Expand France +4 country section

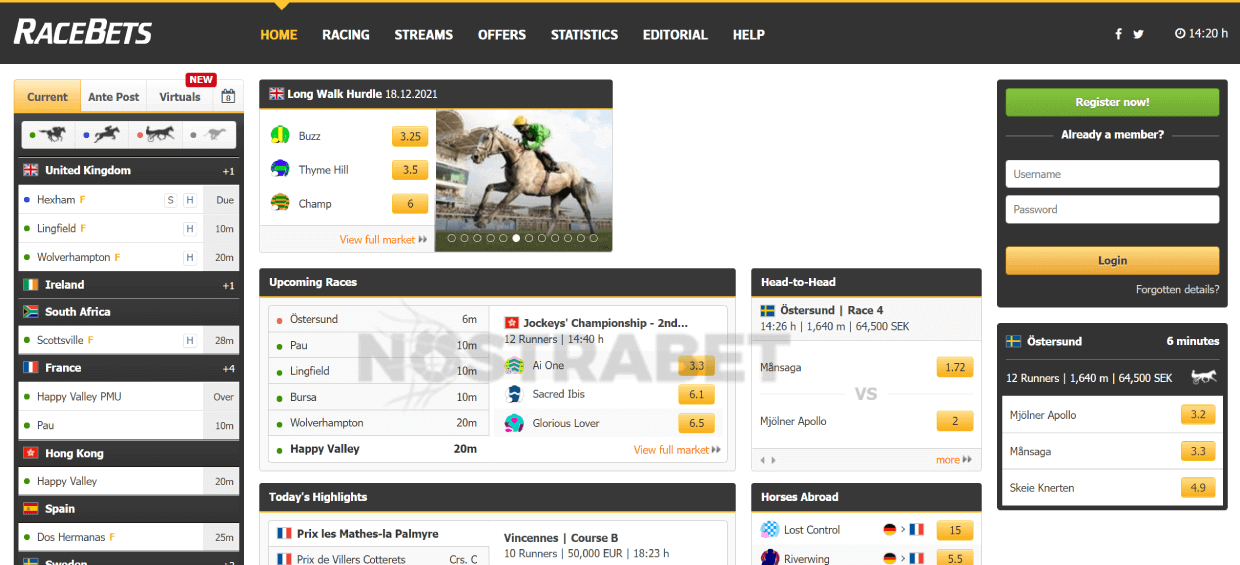pyautogui.click(x=129, y=368)
